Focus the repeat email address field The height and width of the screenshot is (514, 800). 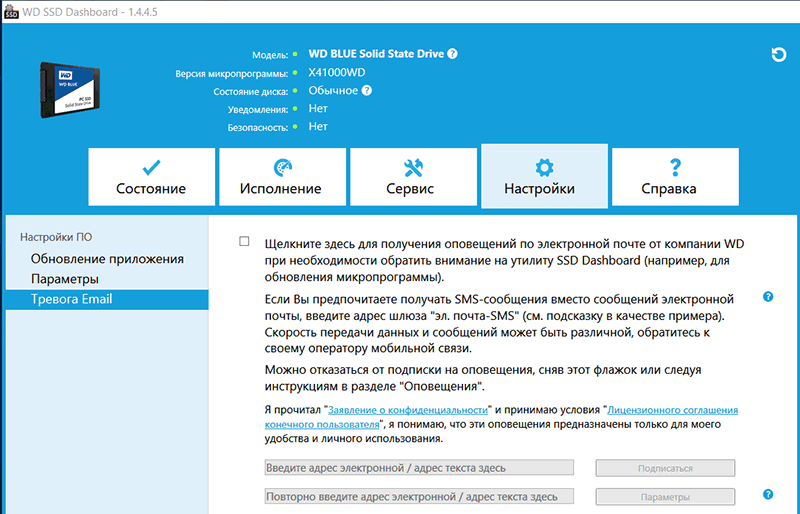pyautogui.click(x=419, y=496)
